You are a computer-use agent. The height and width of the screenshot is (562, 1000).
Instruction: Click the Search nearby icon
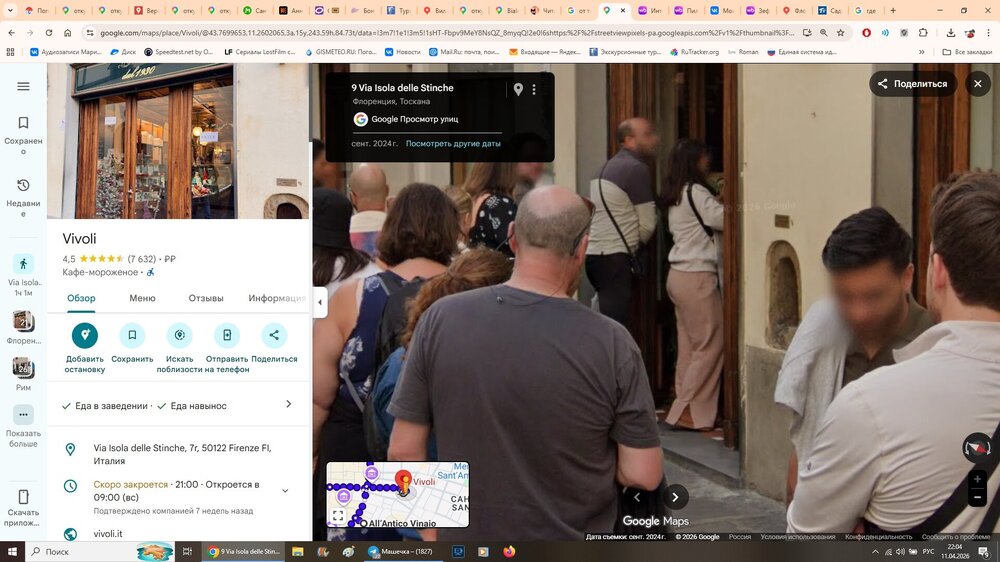pyautogui.click(x=180, y=336)
